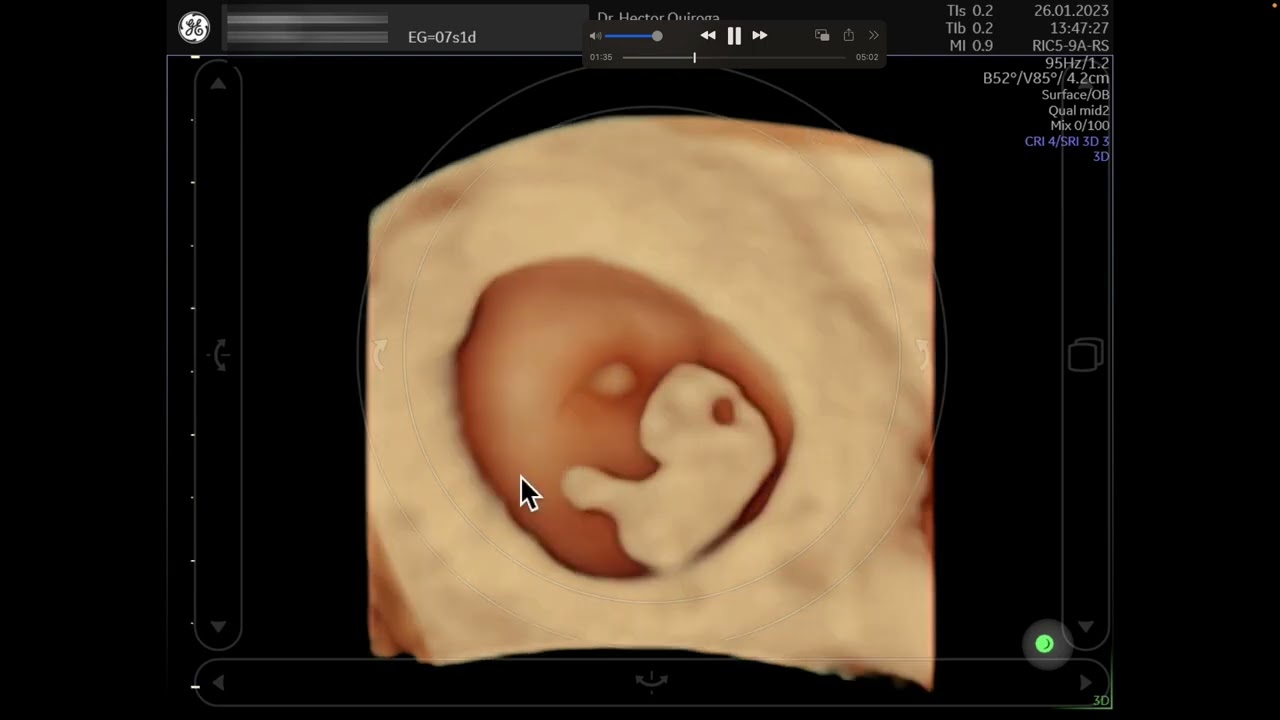Rewind the video
The image size is (1280, 720).
(708, 36)
